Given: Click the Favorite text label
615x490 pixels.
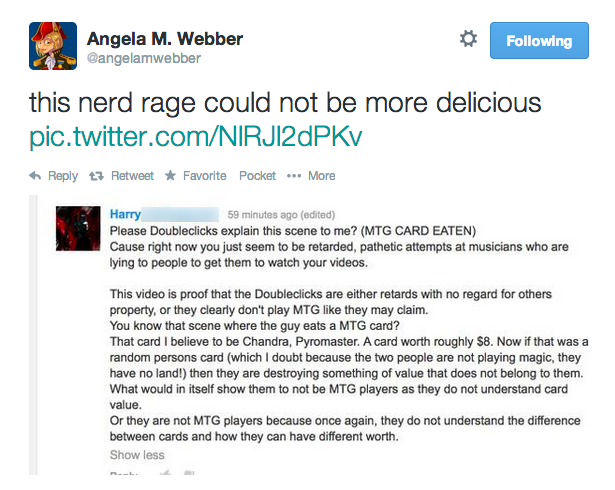Looking at the screenshot, I should pos(204,176).
